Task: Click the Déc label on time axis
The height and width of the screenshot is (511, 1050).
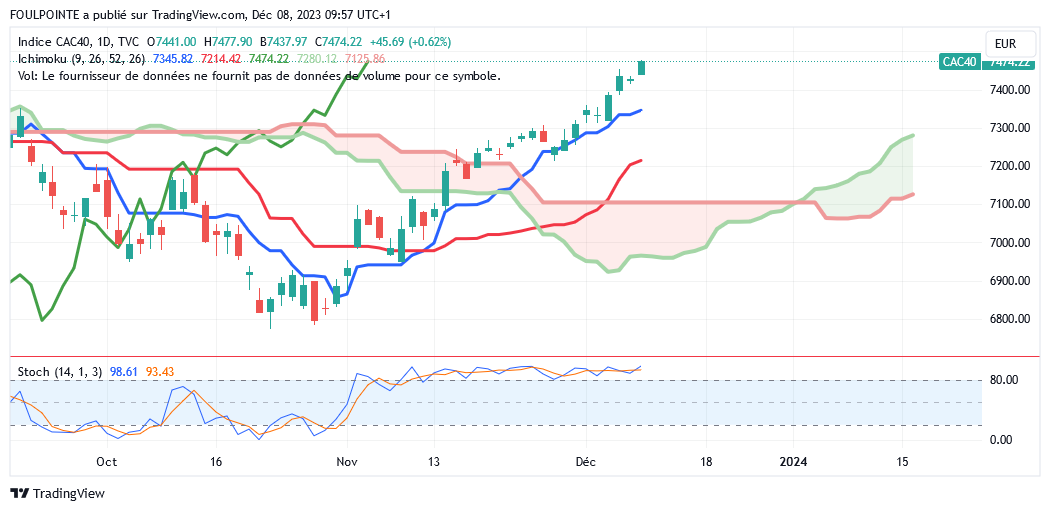Action: (586, 463)
